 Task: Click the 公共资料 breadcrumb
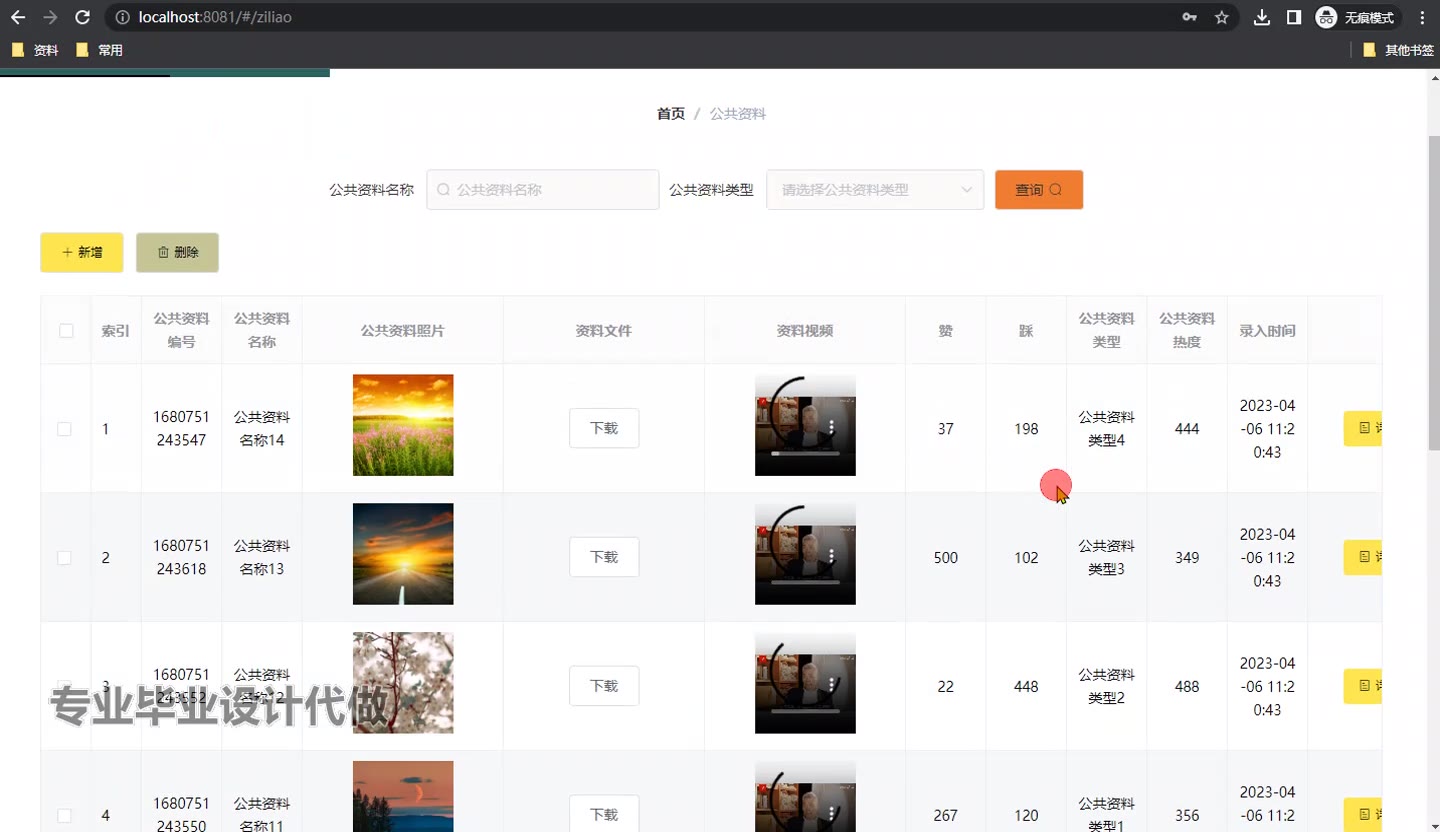[x=738, y=114]
